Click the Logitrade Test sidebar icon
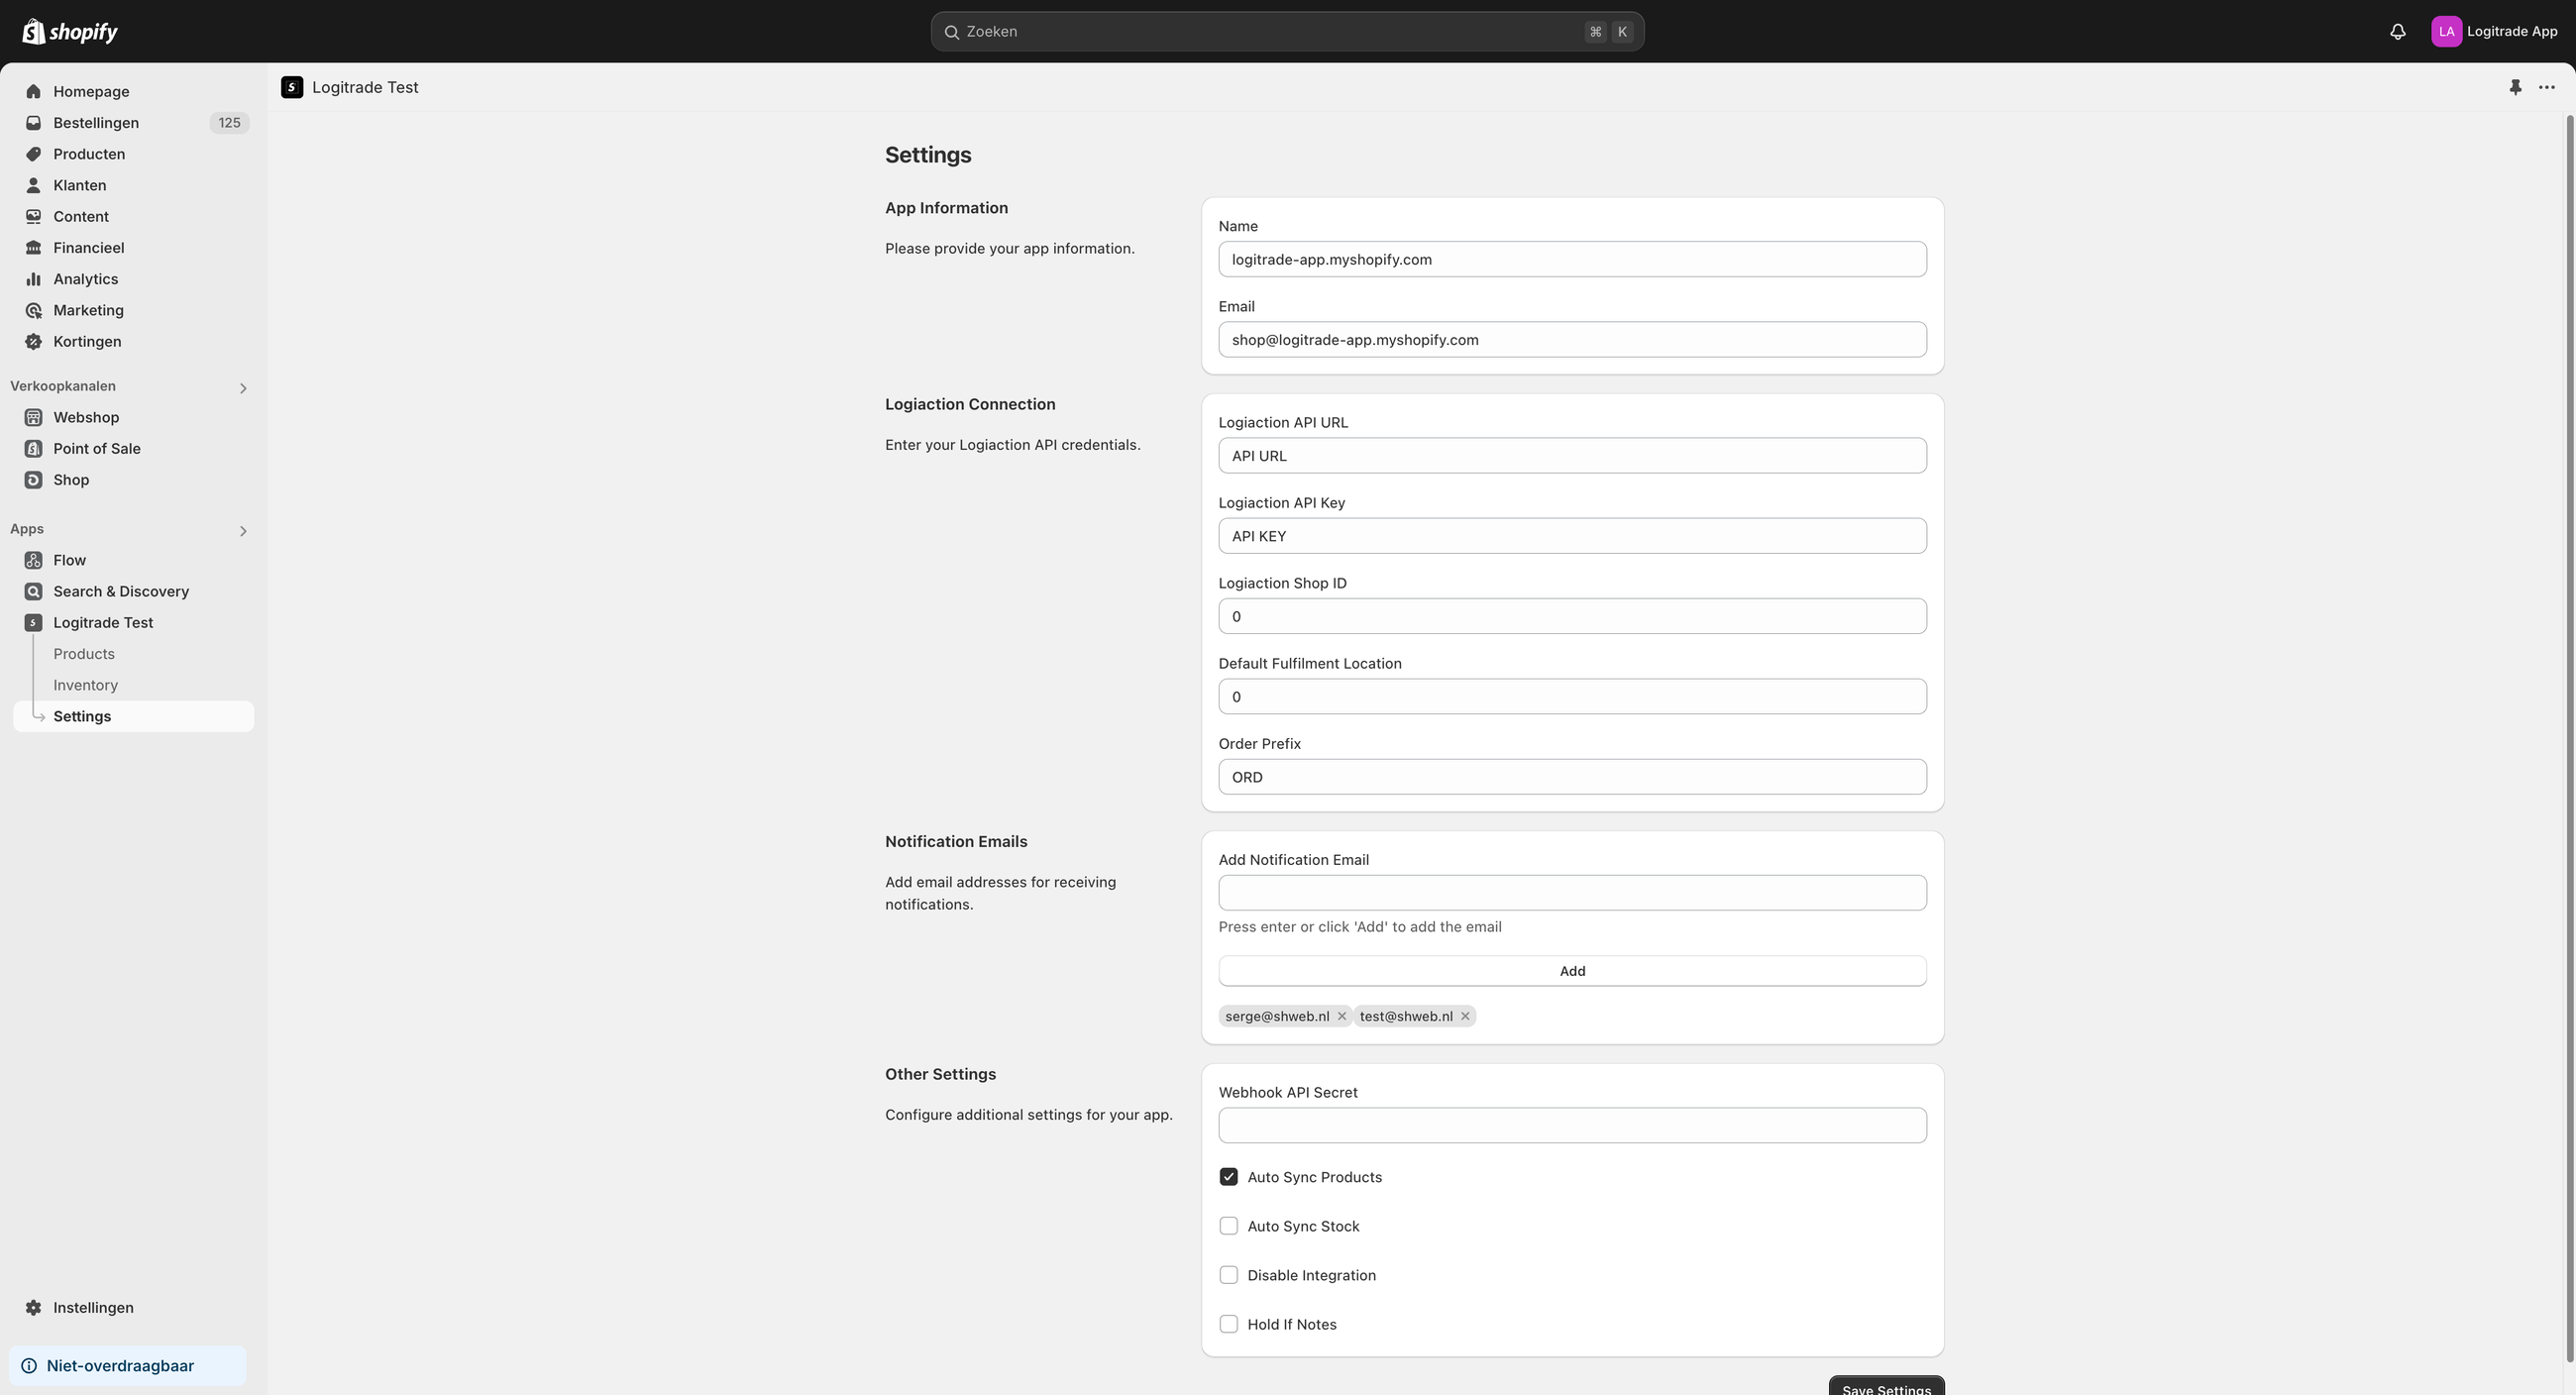Viewport: 2576px width, 1395px height. [33, 623]
